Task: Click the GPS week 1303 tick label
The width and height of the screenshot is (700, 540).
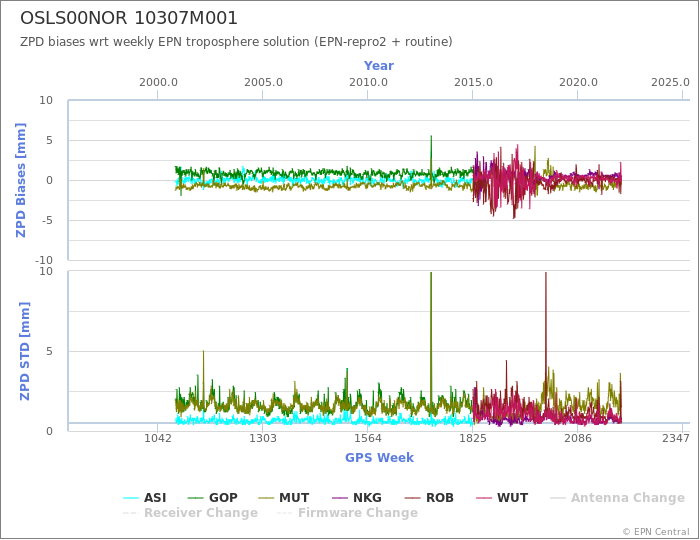Action: click(x=262, y=438)
